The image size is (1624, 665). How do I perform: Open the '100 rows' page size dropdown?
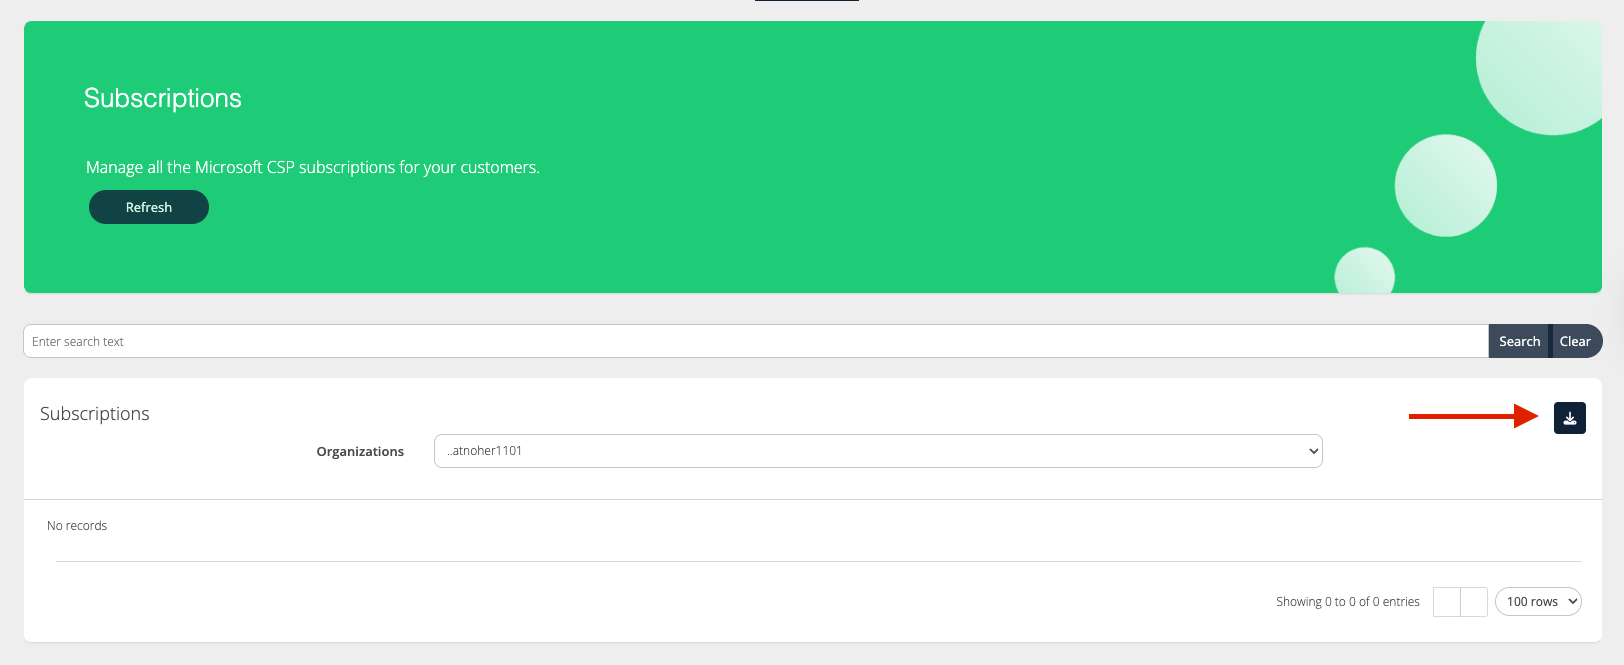[1537, 601]
